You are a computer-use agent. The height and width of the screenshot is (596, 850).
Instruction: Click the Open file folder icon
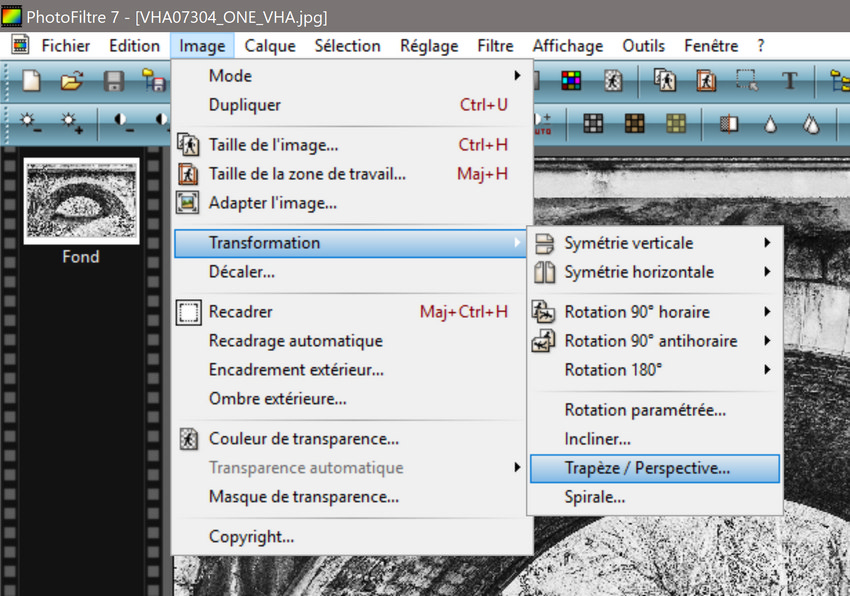(72, 81)
